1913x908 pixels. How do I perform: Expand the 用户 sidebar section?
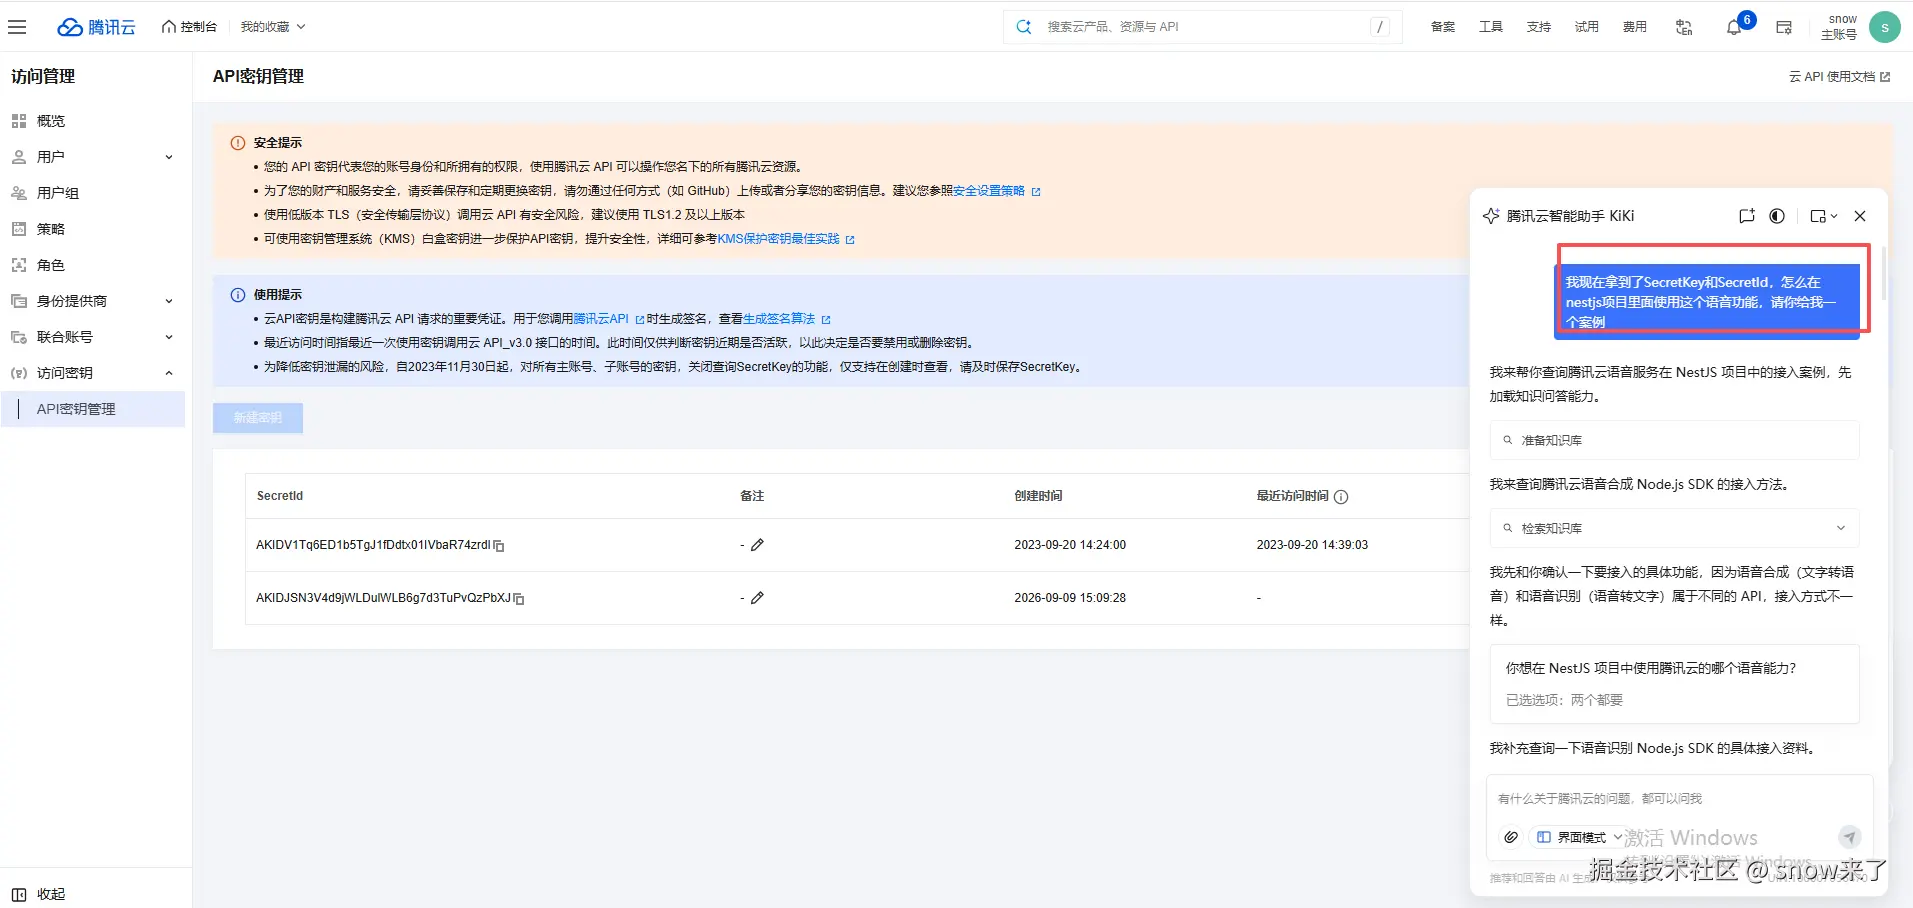point(93,157)
